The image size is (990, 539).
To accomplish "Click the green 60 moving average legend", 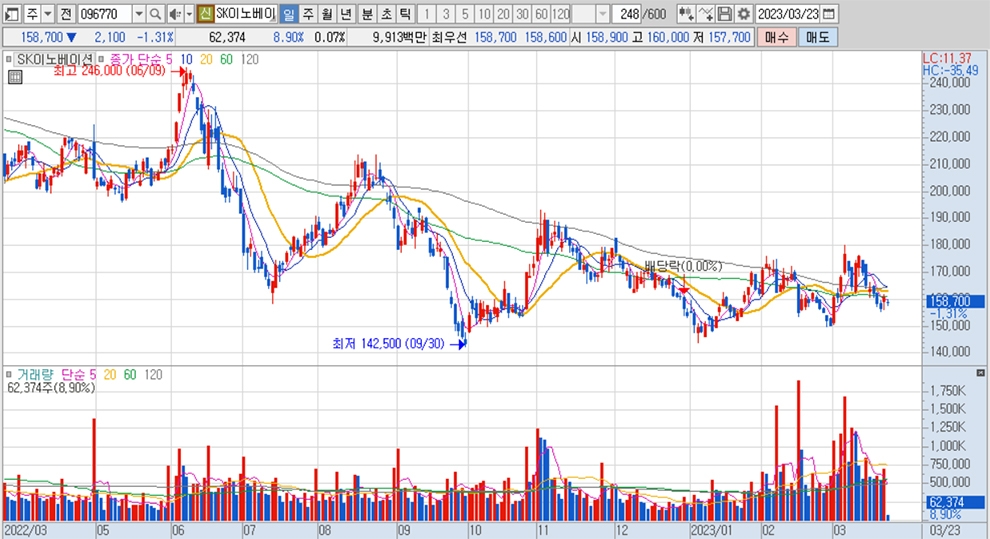I will coord(226,59).
